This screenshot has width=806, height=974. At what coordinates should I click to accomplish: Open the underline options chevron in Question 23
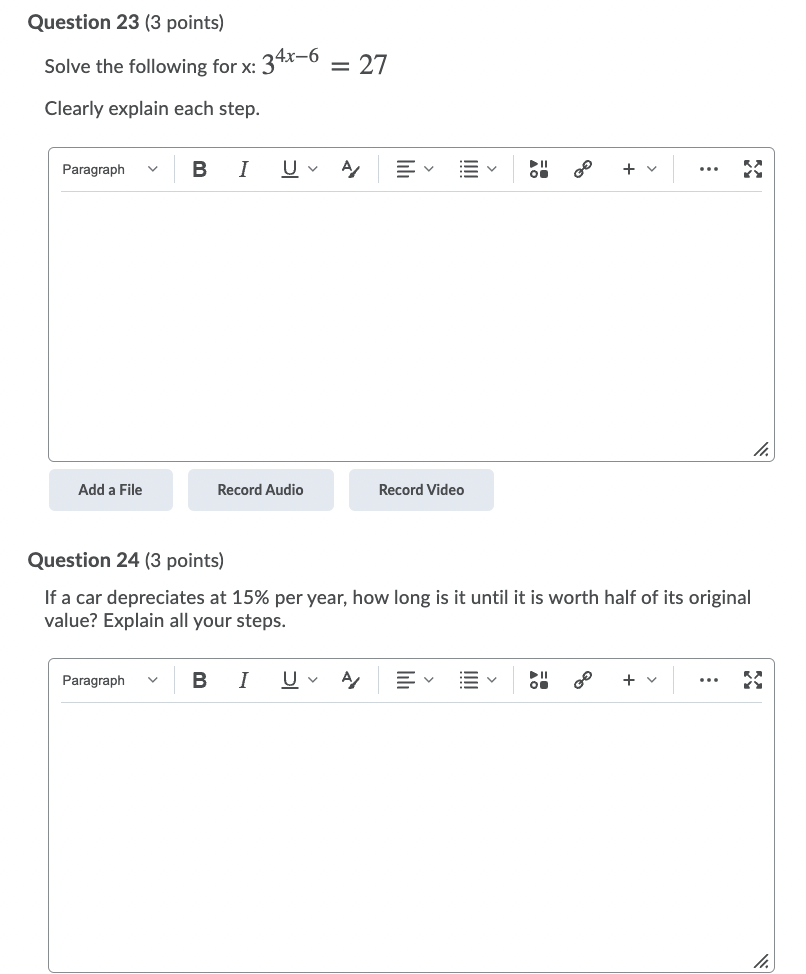point(311,169)
